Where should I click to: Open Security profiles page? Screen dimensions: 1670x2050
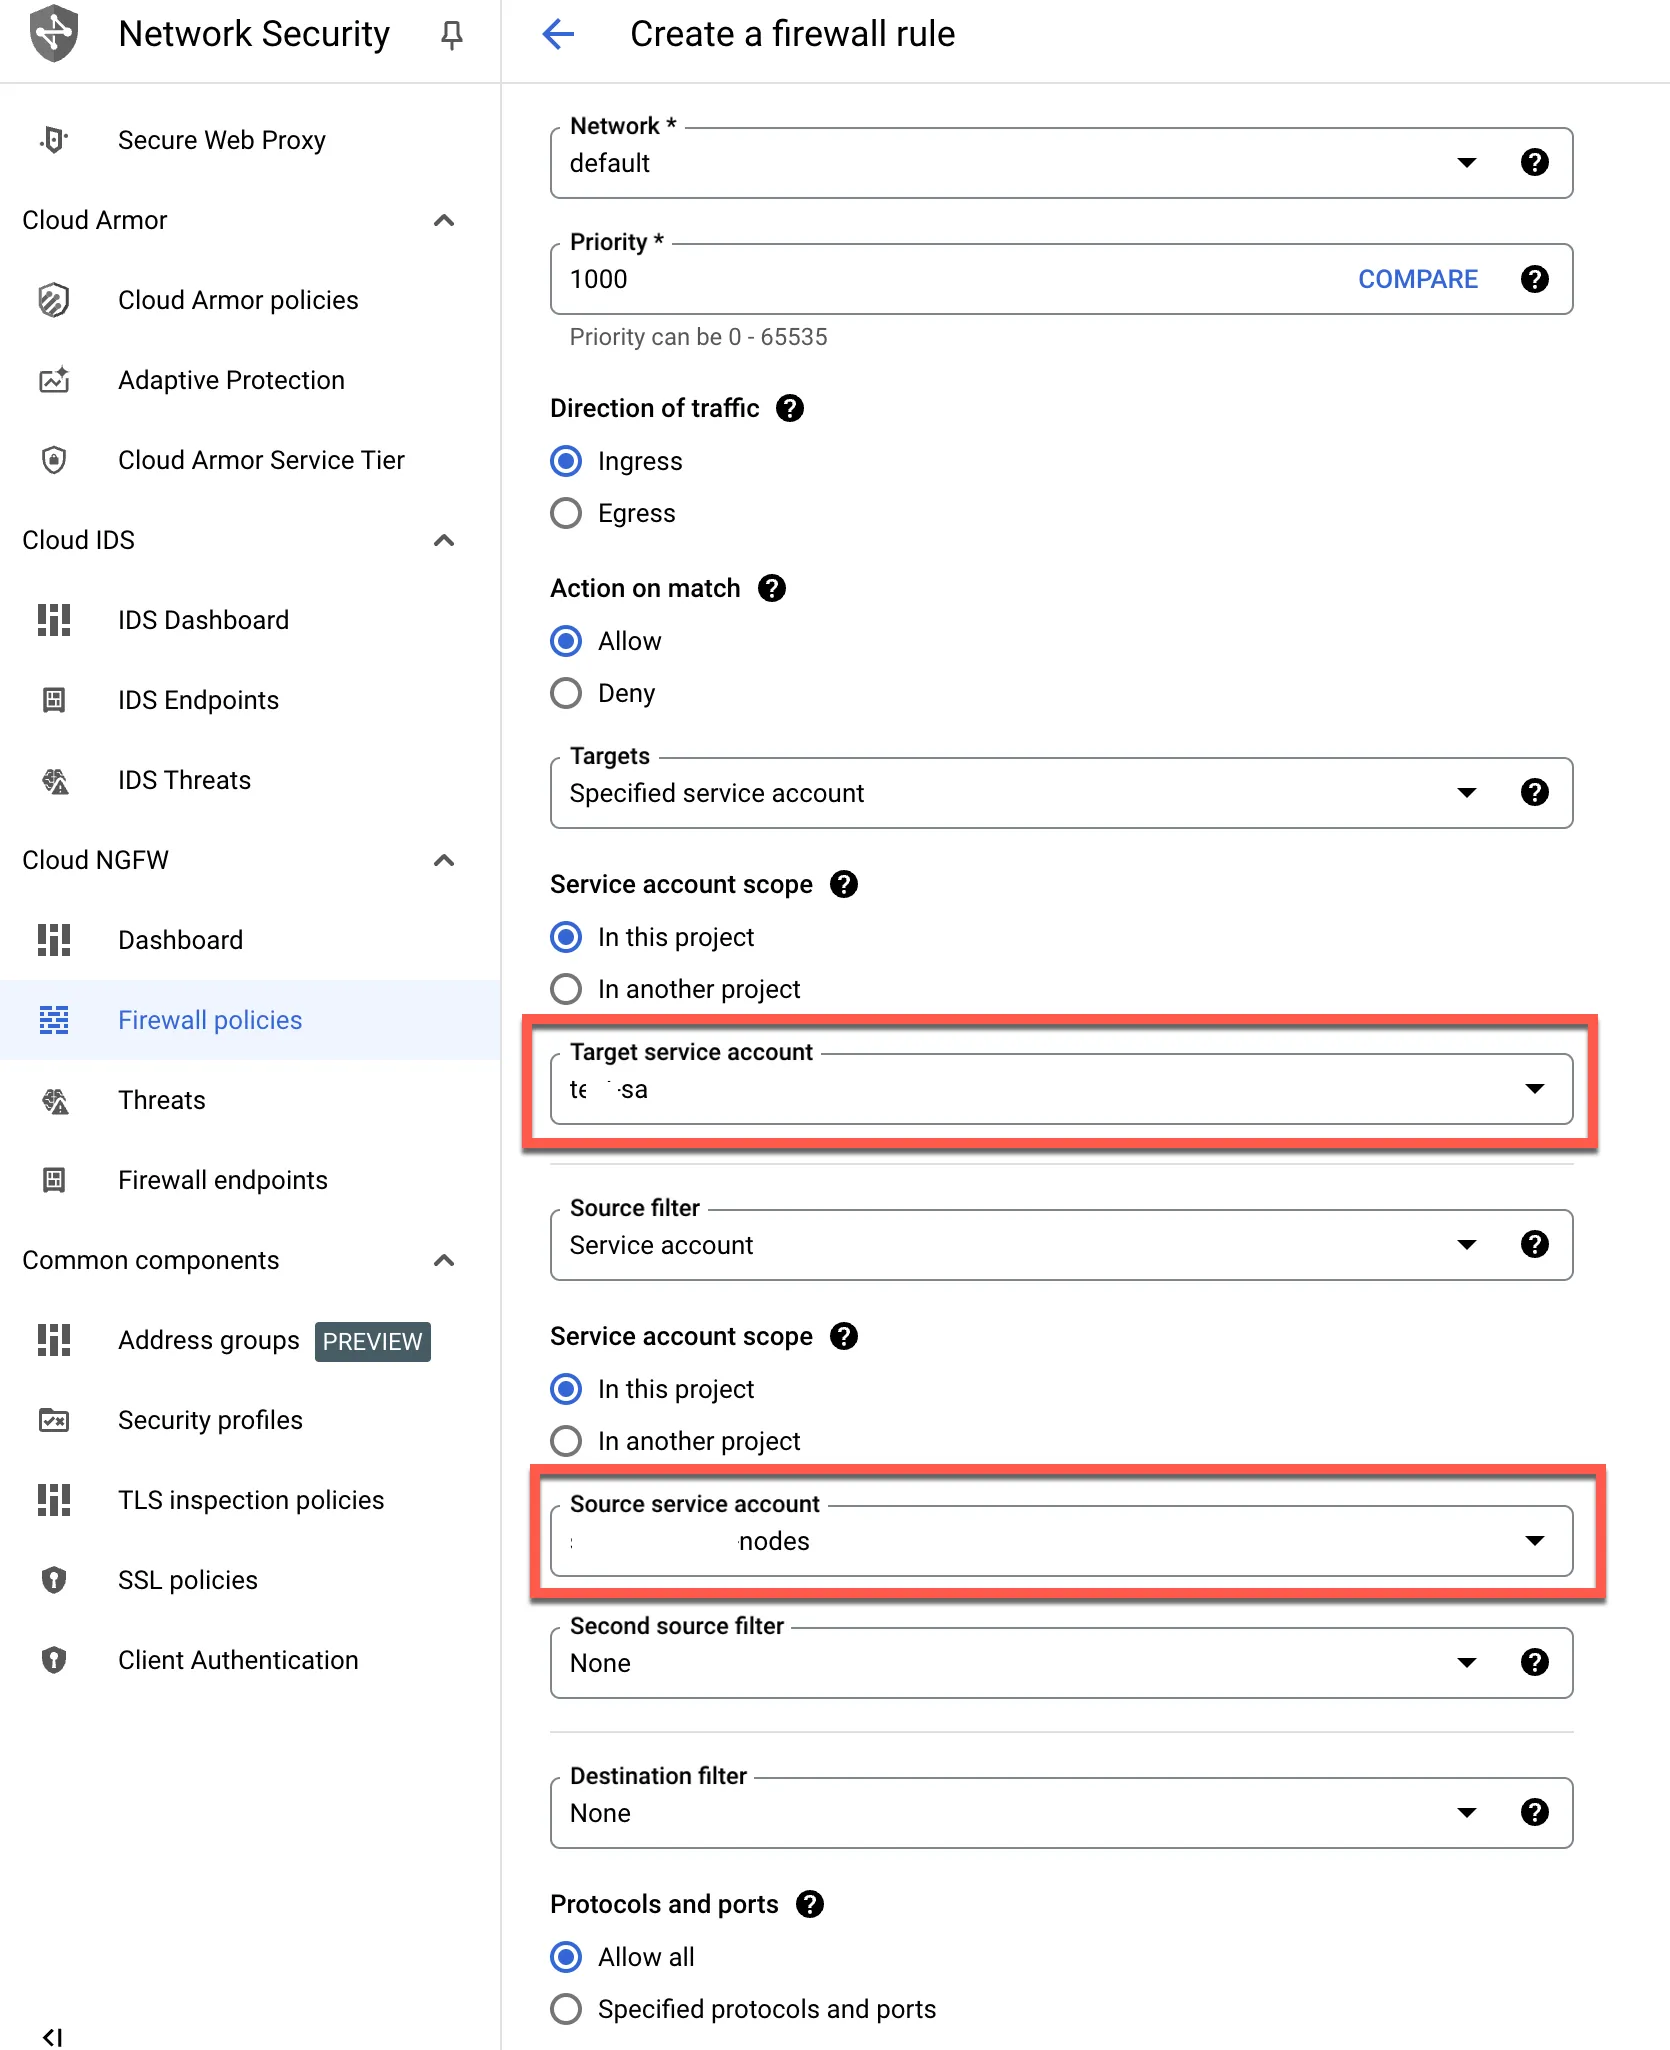coord(210,1420)
